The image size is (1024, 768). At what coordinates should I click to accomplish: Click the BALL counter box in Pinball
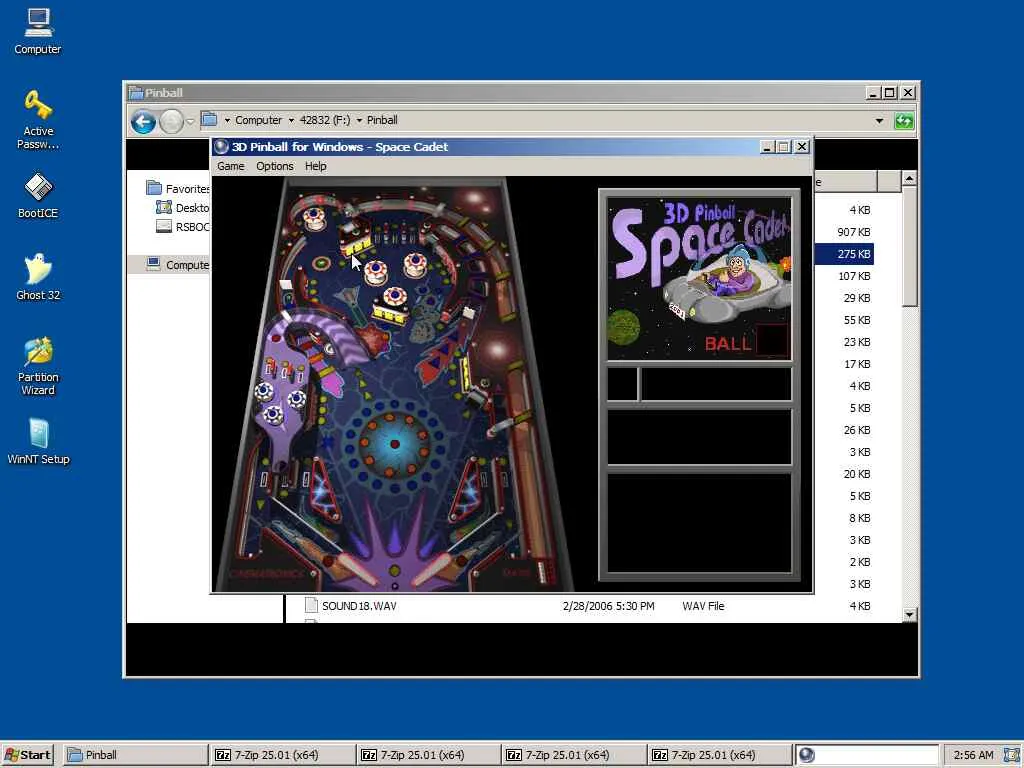[x=772, y=341]
